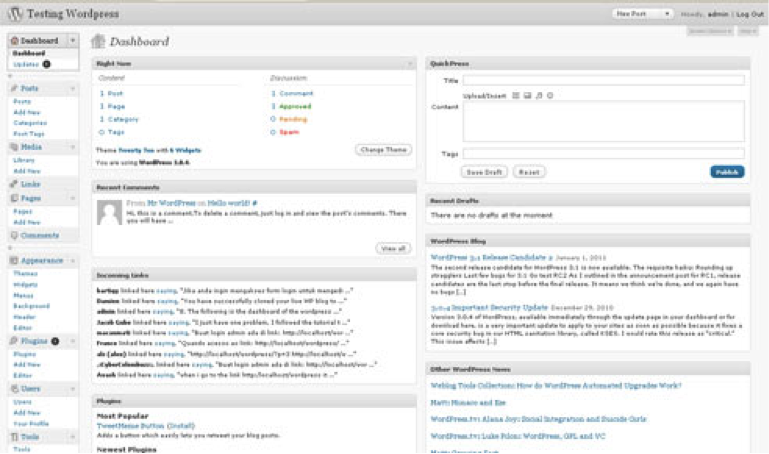Click the Log Out link

coord(750,14)
